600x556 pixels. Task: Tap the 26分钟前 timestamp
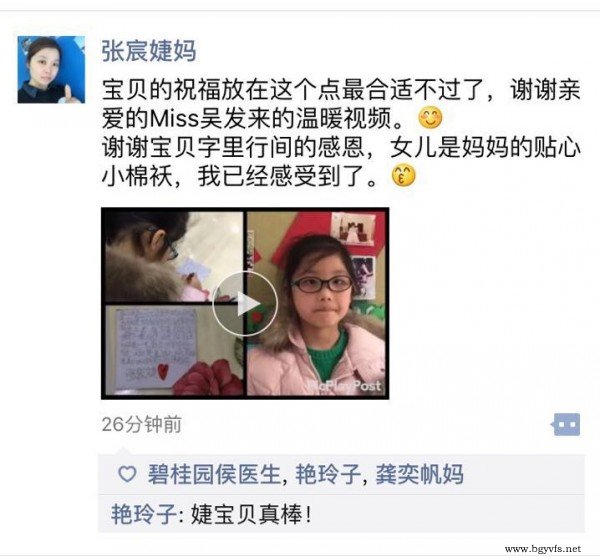[142, 424]
